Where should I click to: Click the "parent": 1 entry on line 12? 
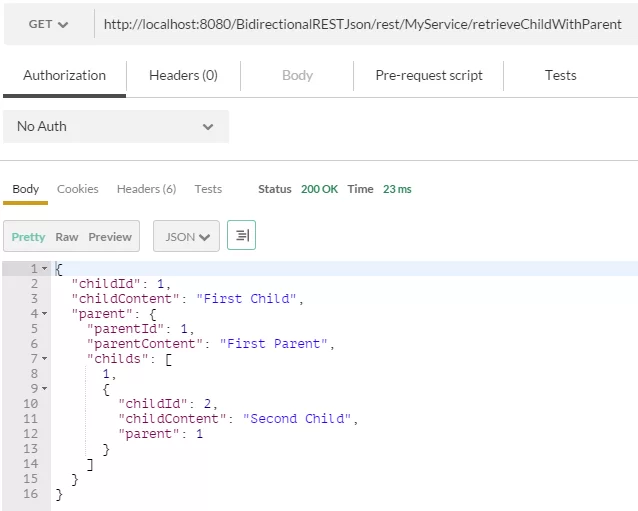pyautogui.click(x=160, y=434)
